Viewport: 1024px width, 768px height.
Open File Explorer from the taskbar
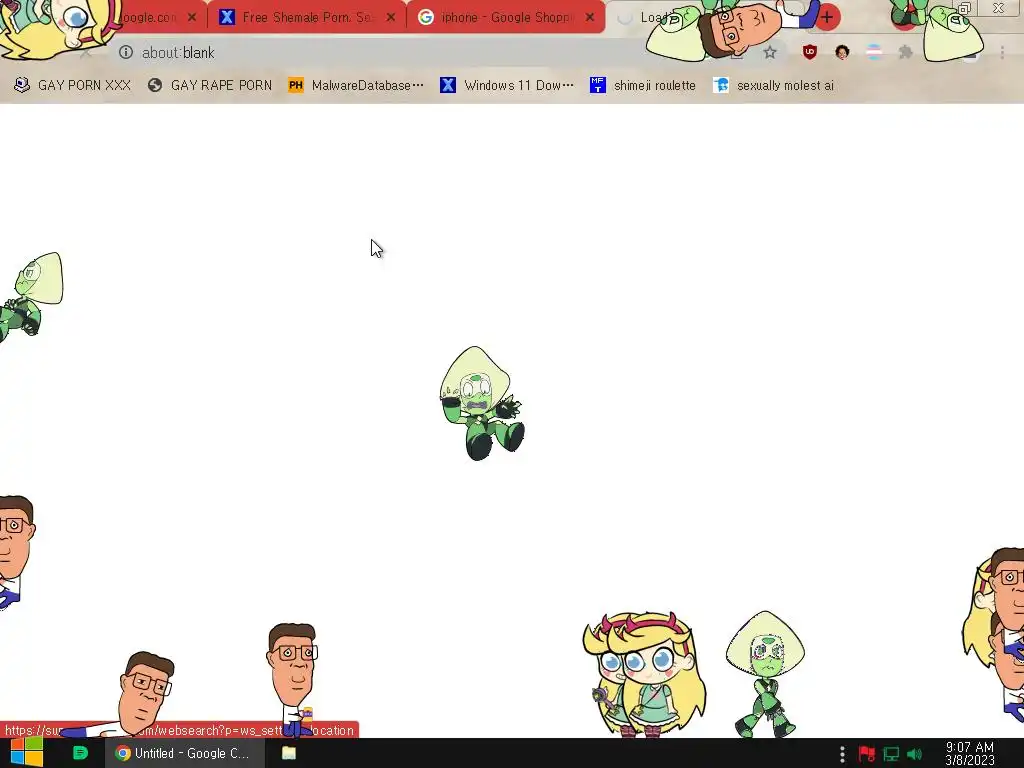[x=289, y=753]
